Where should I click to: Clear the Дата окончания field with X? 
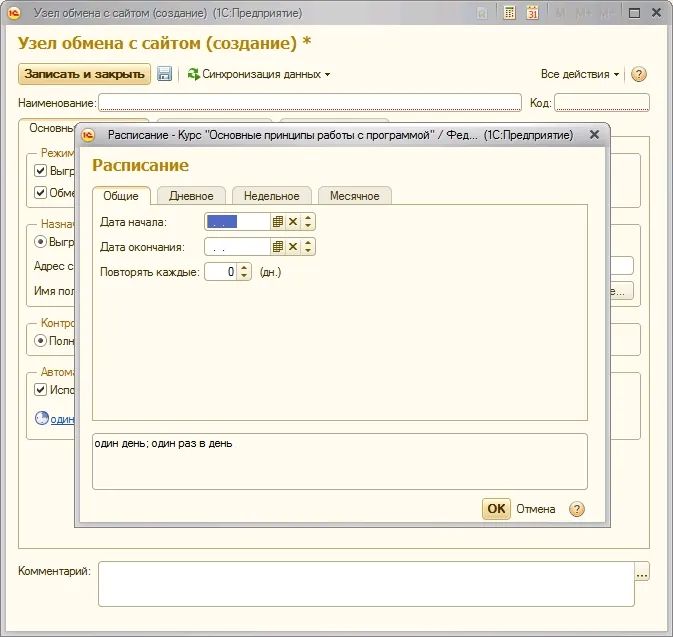(x=293, y=247)
